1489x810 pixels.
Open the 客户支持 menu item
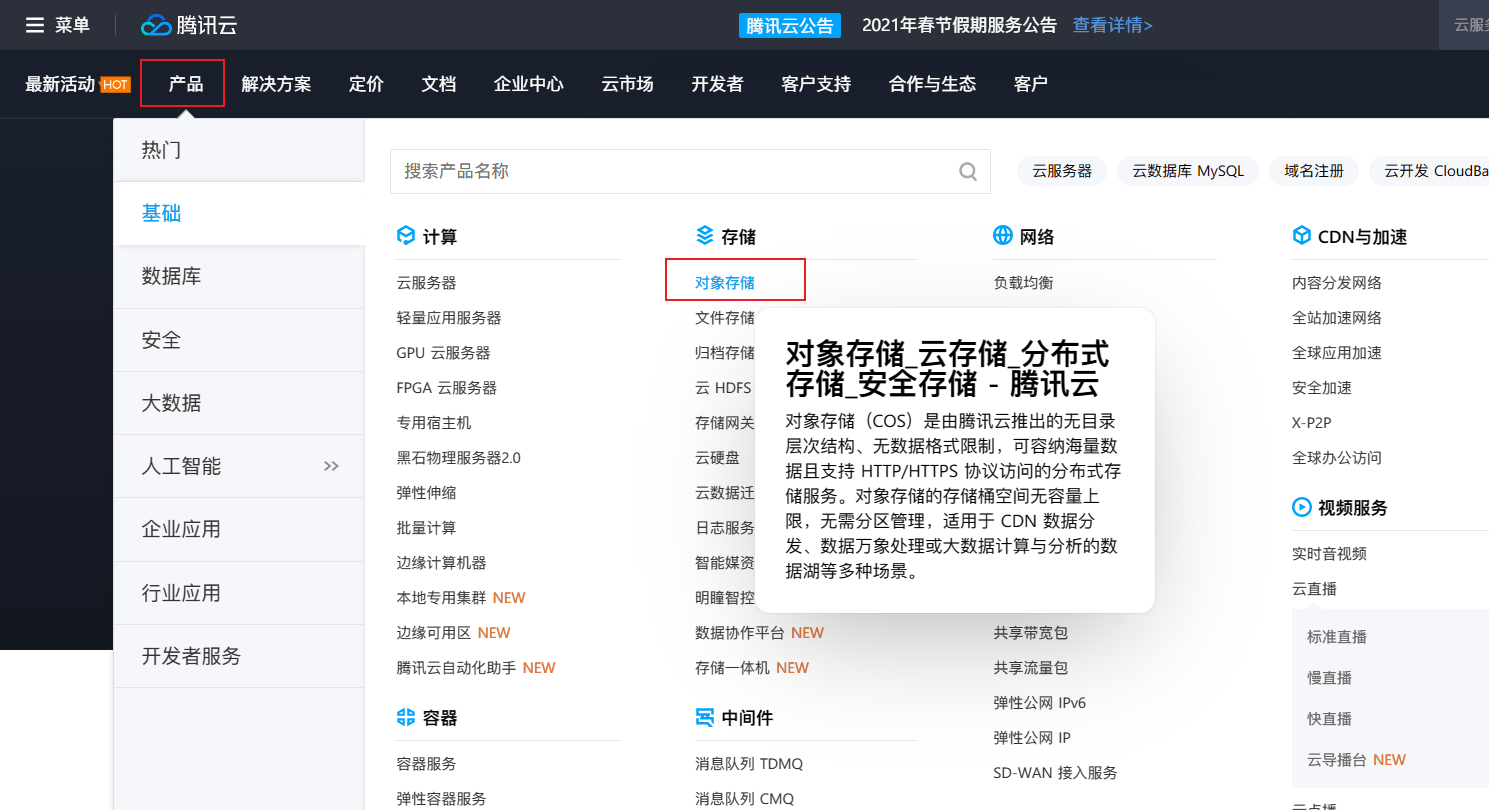coord(816,84)
